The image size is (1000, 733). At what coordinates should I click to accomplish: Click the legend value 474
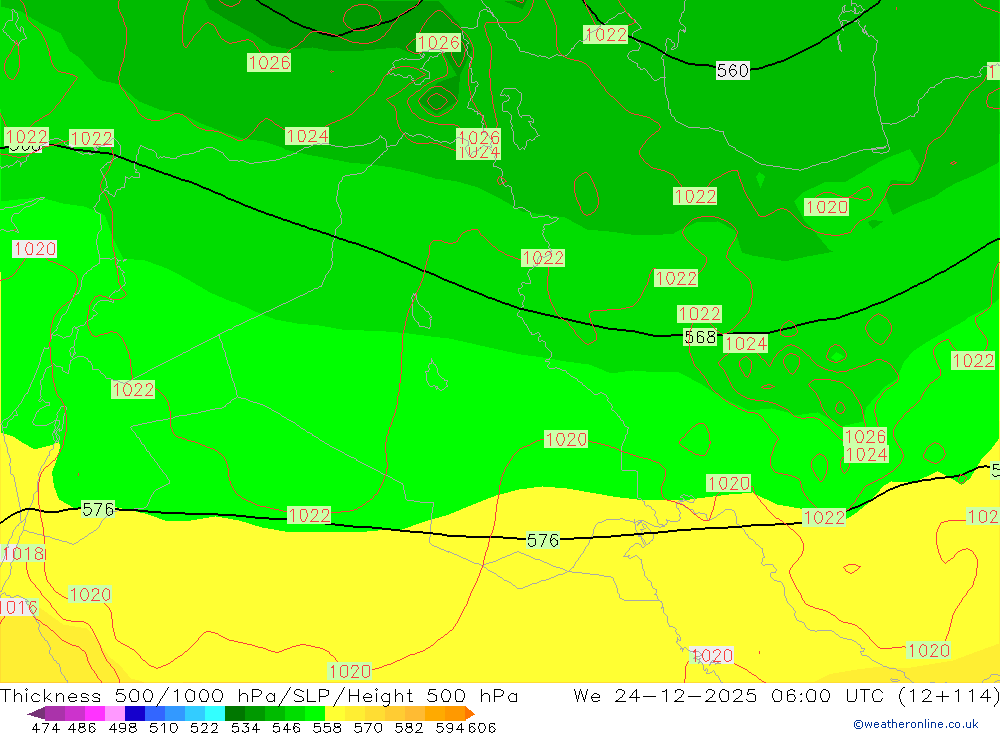[46, 727]
